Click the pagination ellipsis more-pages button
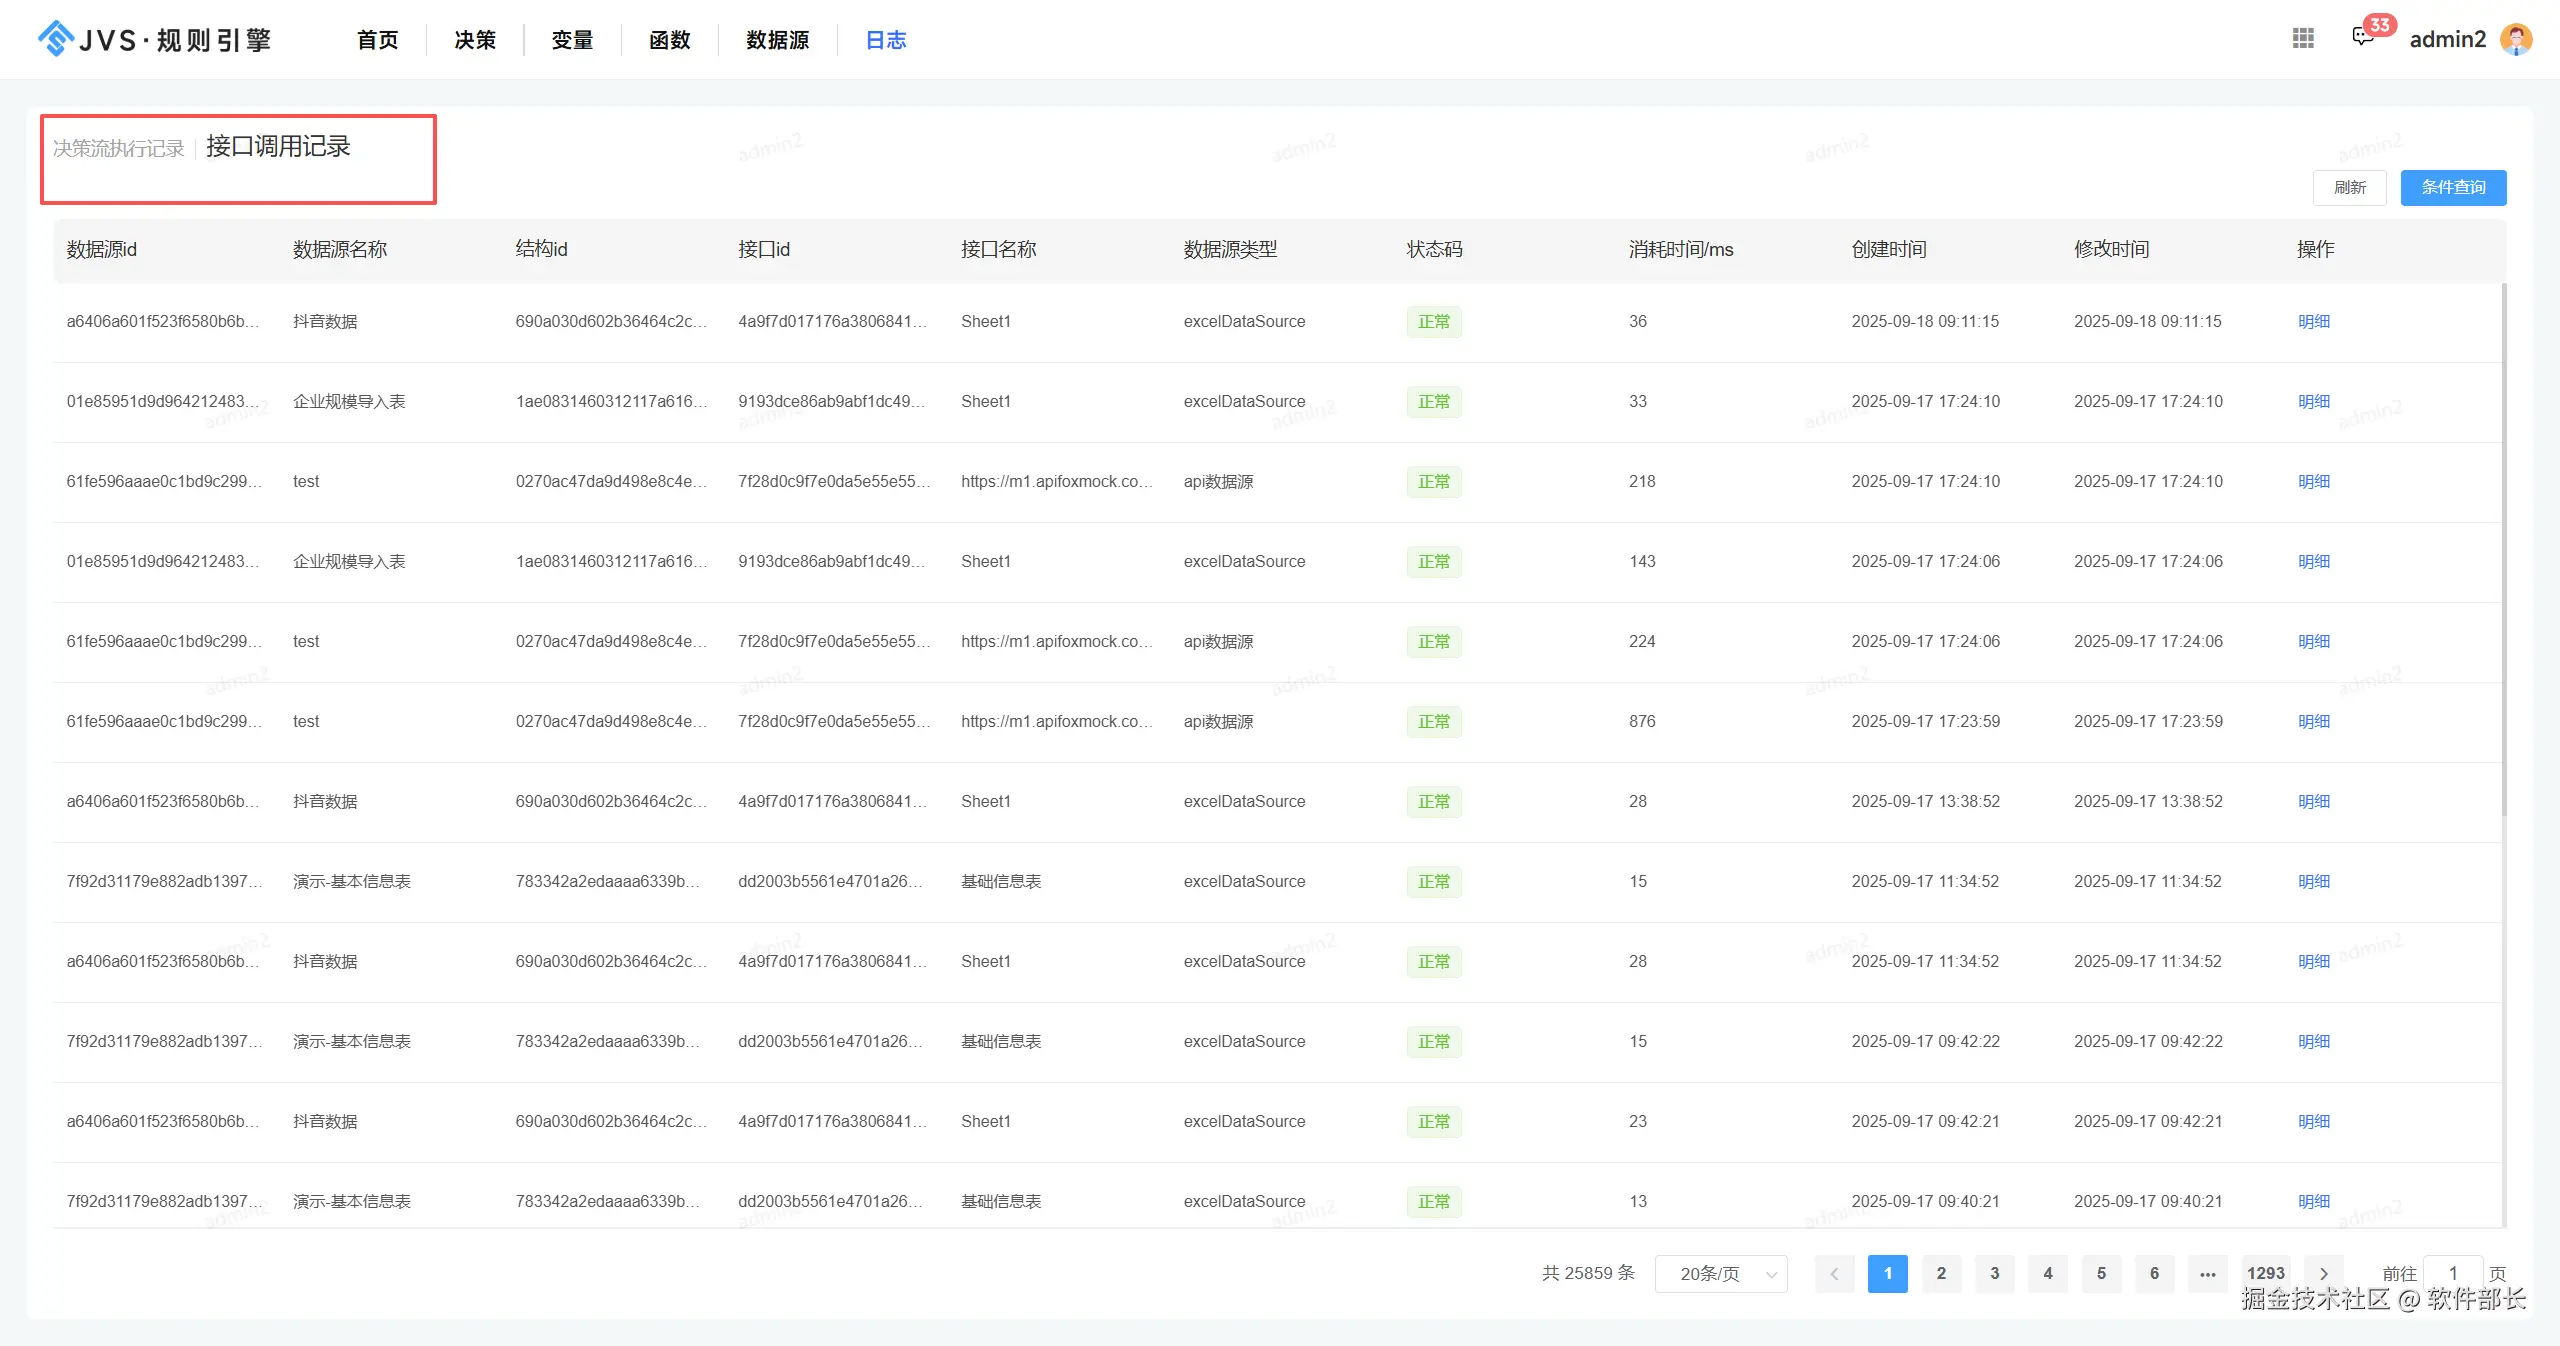 tap(2208, 1273)
